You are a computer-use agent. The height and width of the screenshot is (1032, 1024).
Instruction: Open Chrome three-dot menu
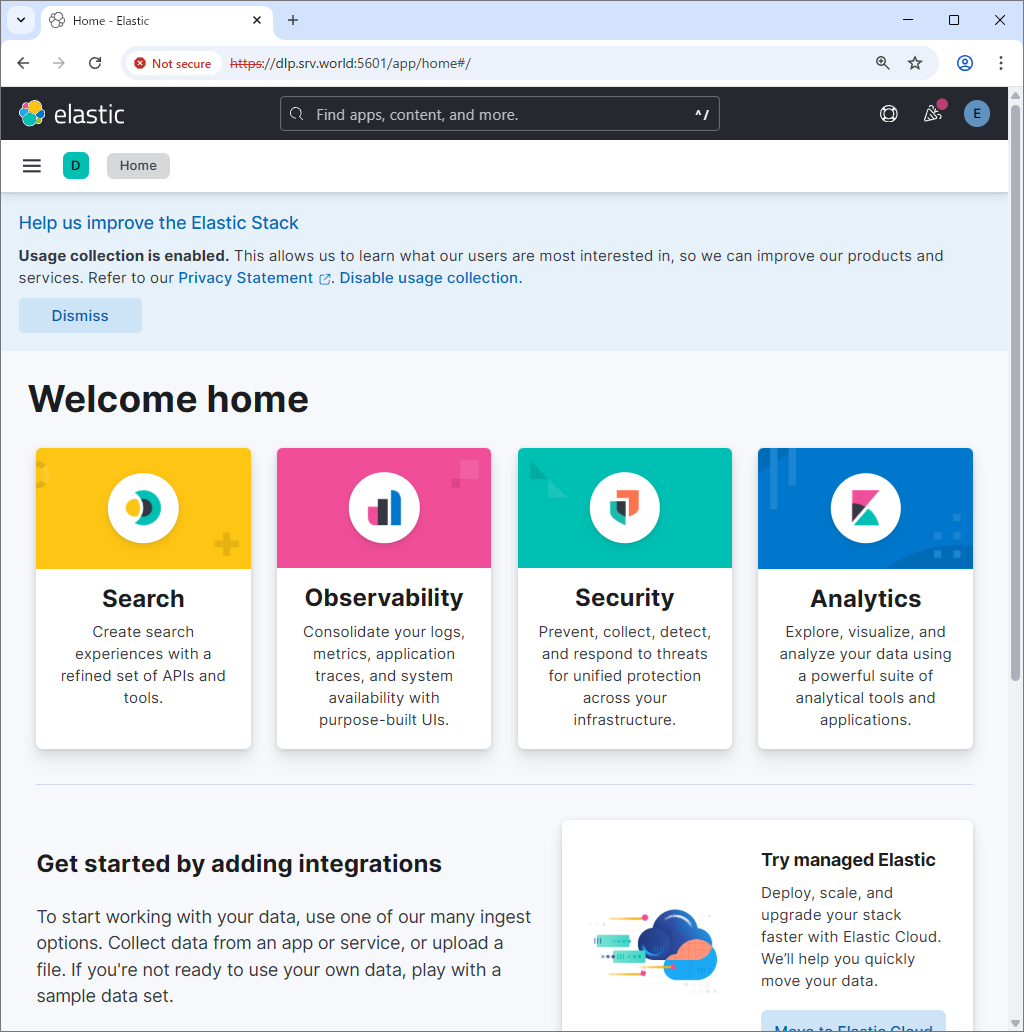coord(1001,63)
